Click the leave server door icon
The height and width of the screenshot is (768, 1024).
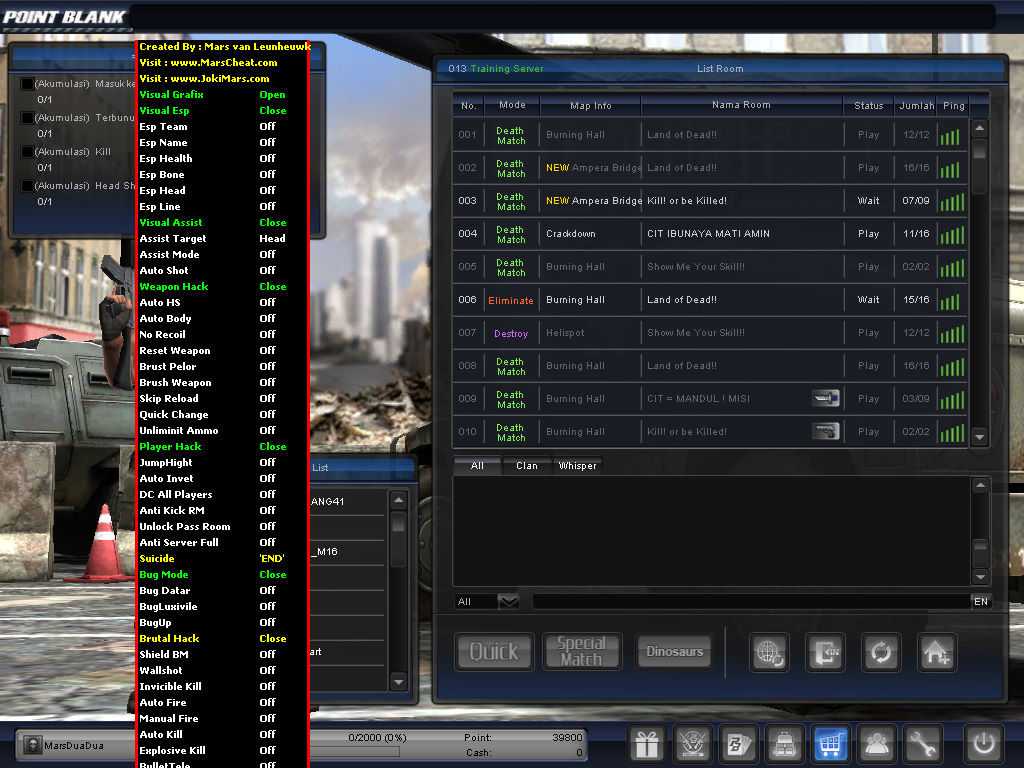click(x=825, y=652)
